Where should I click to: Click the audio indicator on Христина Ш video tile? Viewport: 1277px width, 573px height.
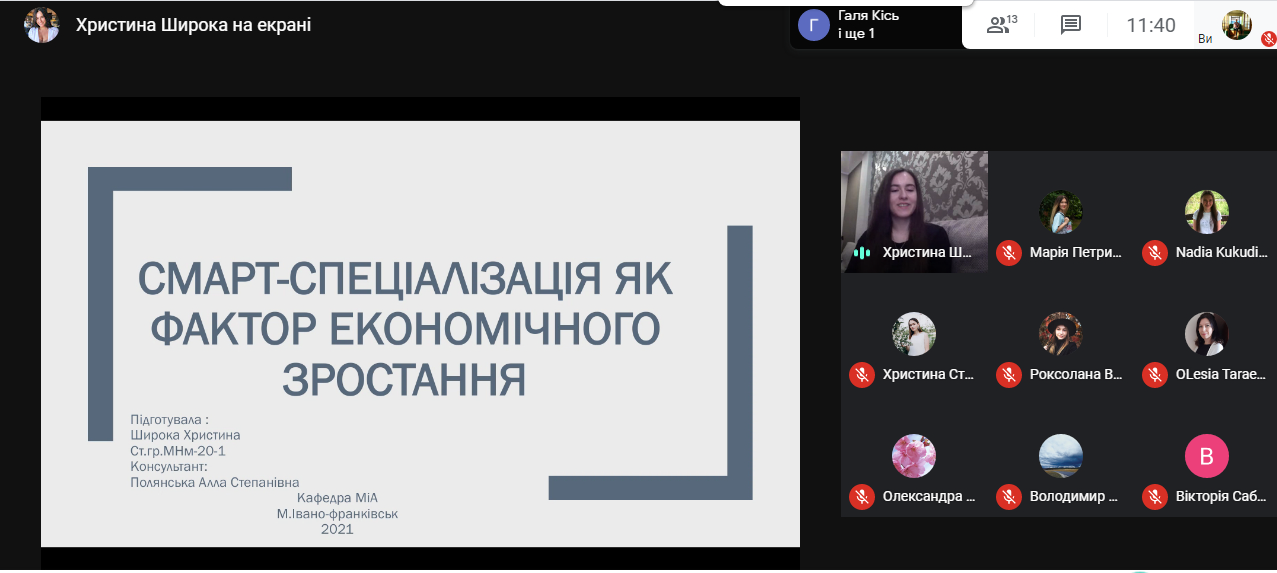point(861,253)
